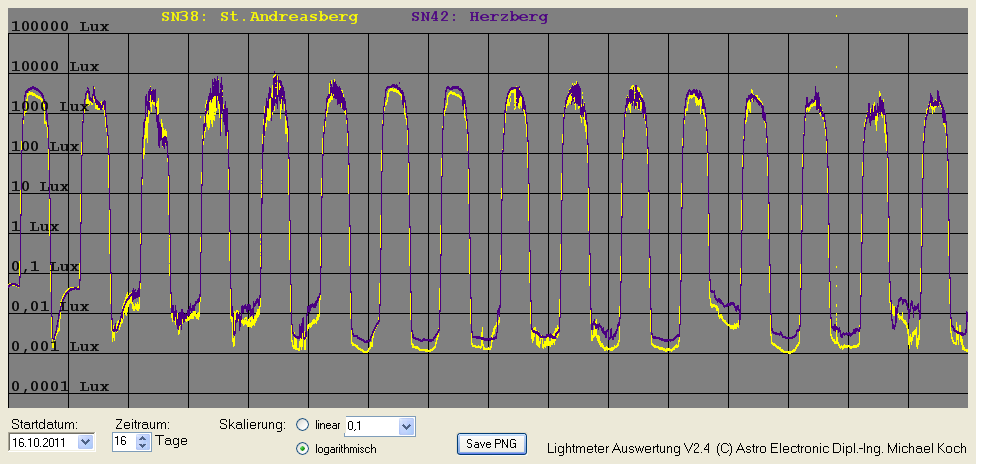Open the Startdatum date dropdown arrow

84,441
